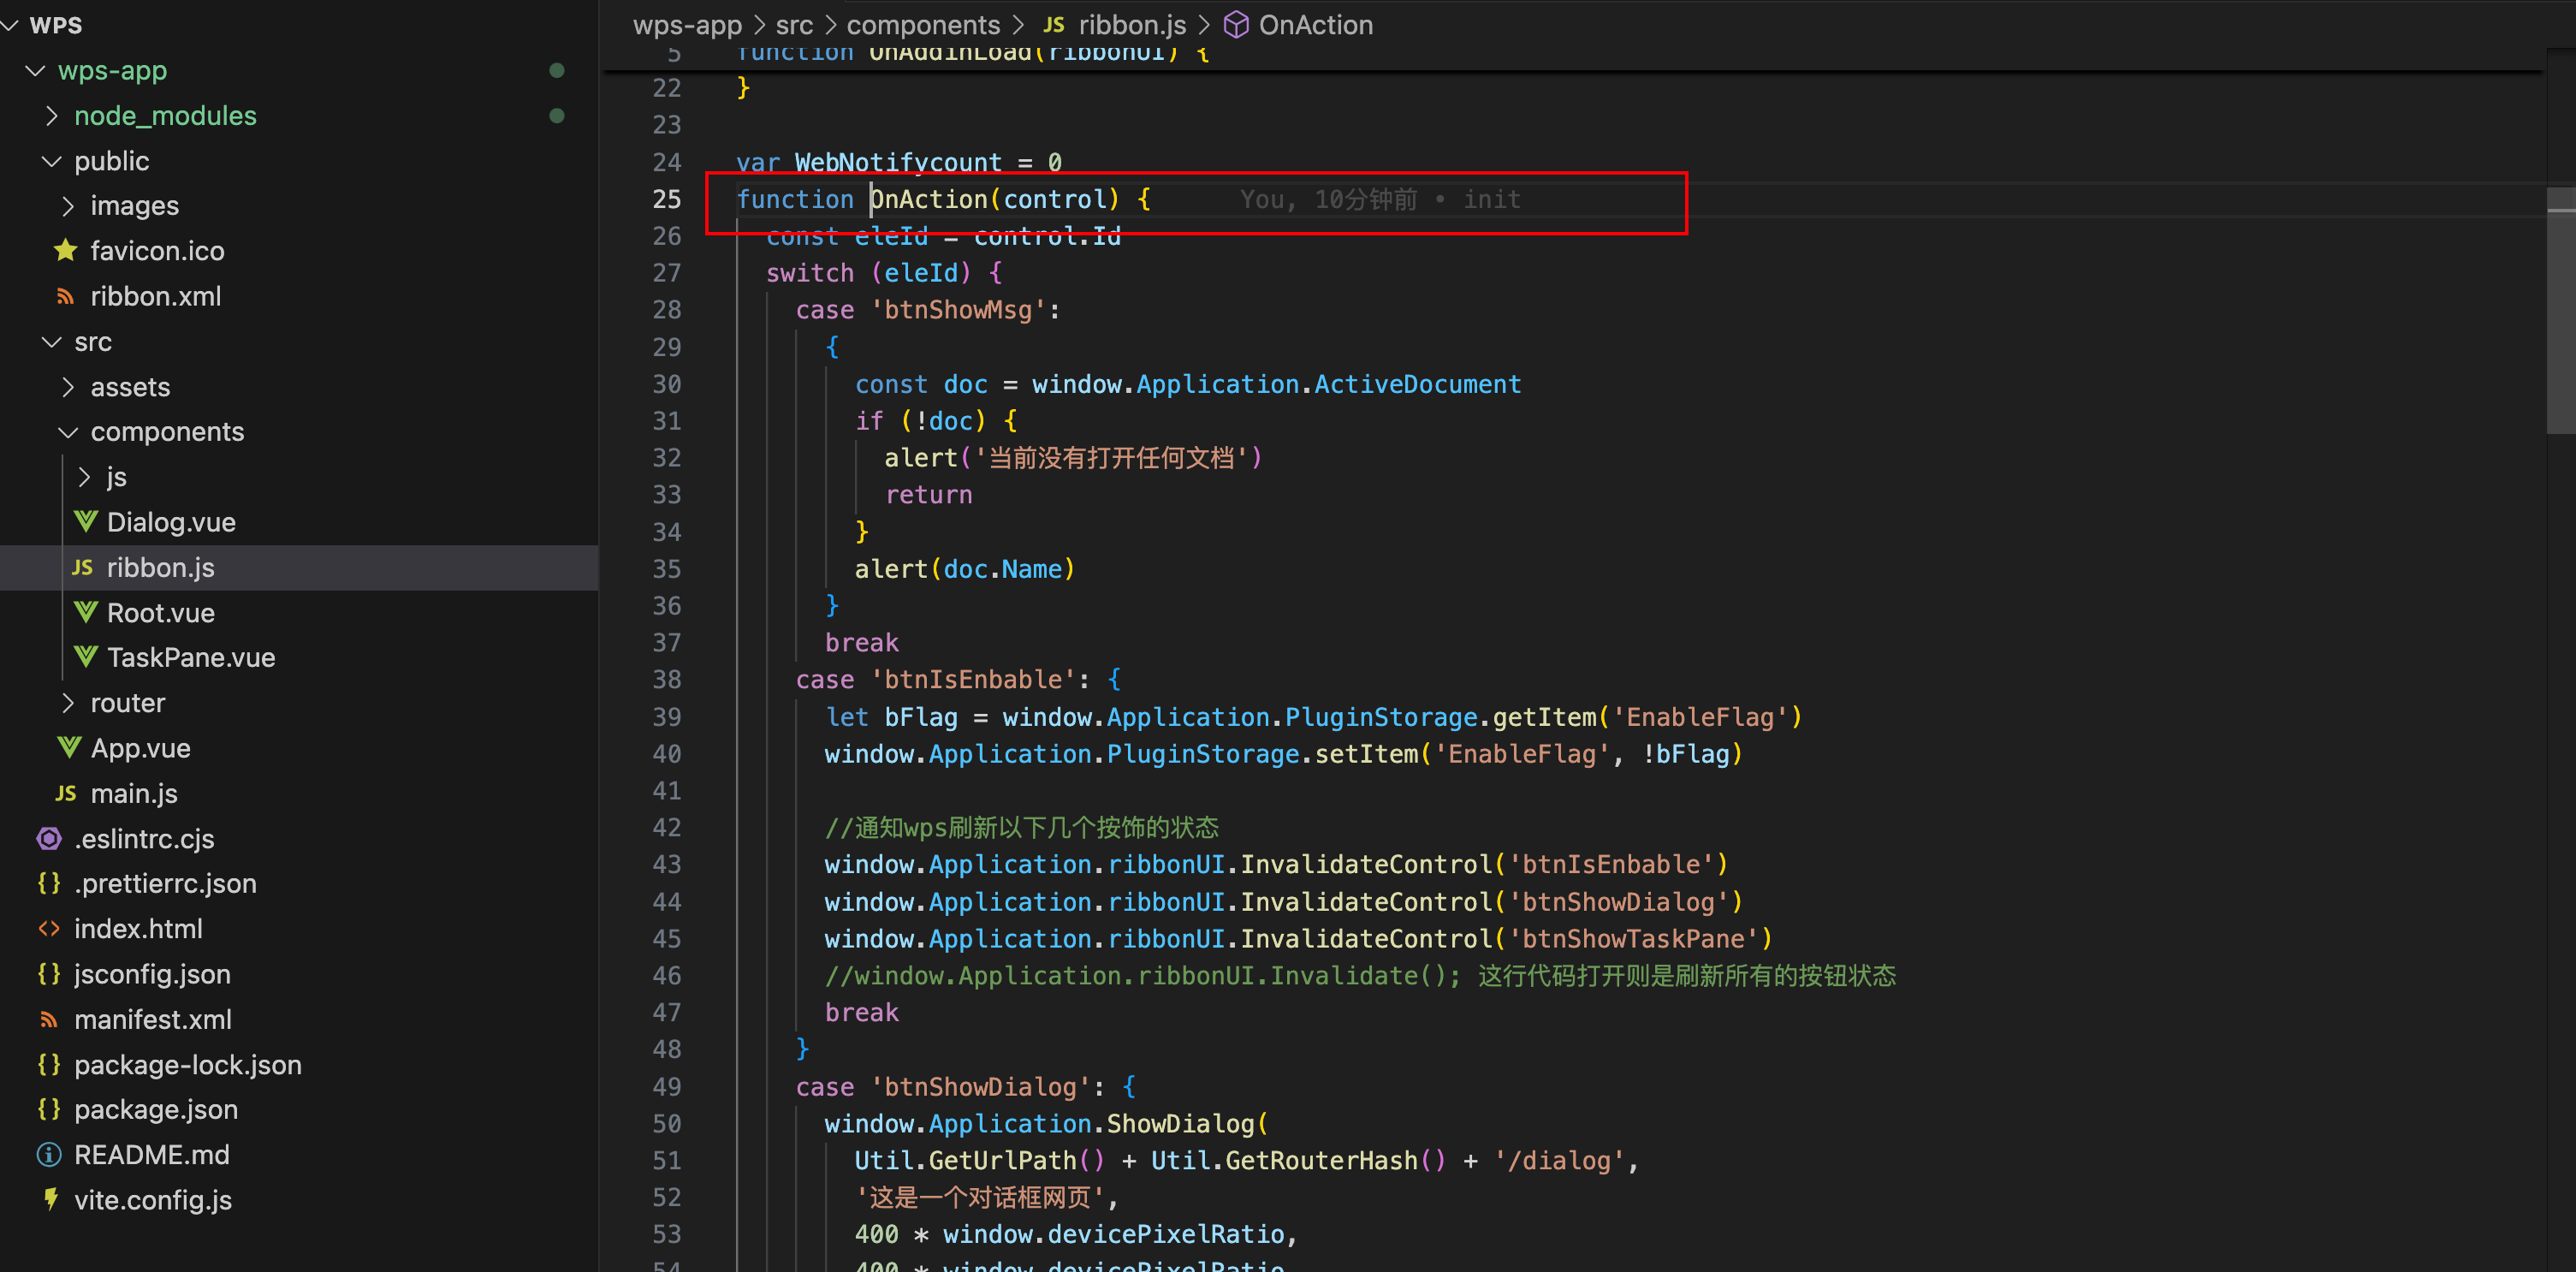The image size is (2576, 1272).
Task: Click the RSS icon beside ribbon.xml
Action: [66, 297]
